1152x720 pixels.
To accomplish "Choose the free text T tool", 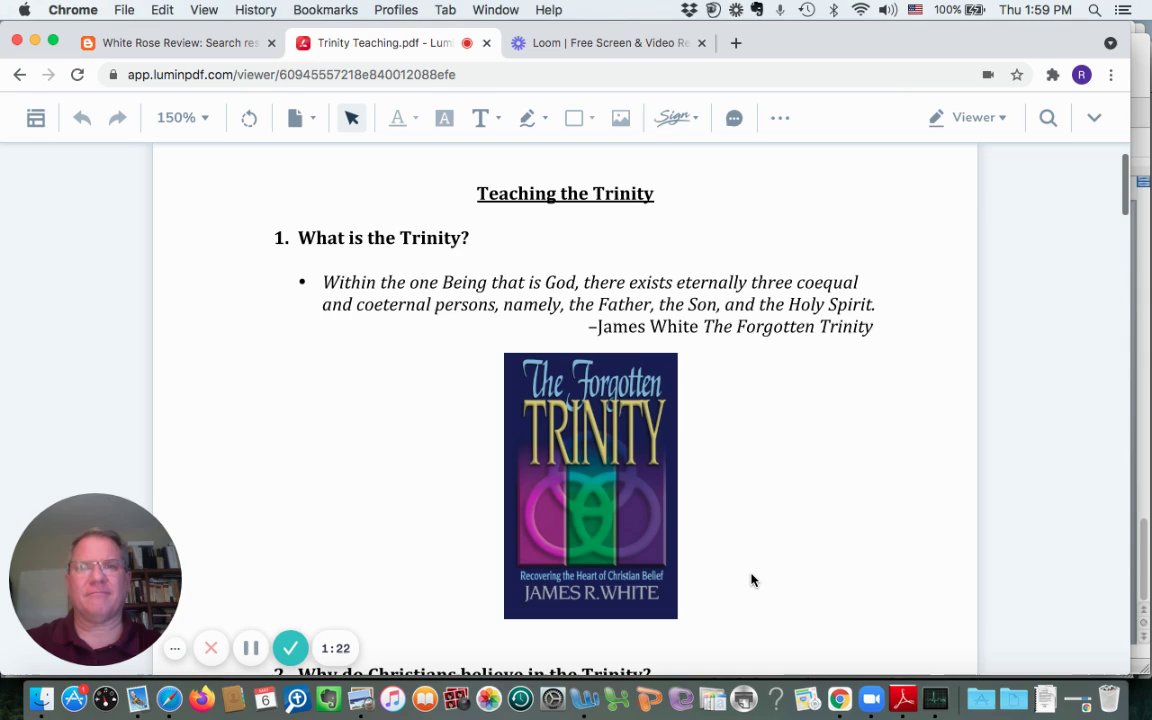I will pos(480,118).
